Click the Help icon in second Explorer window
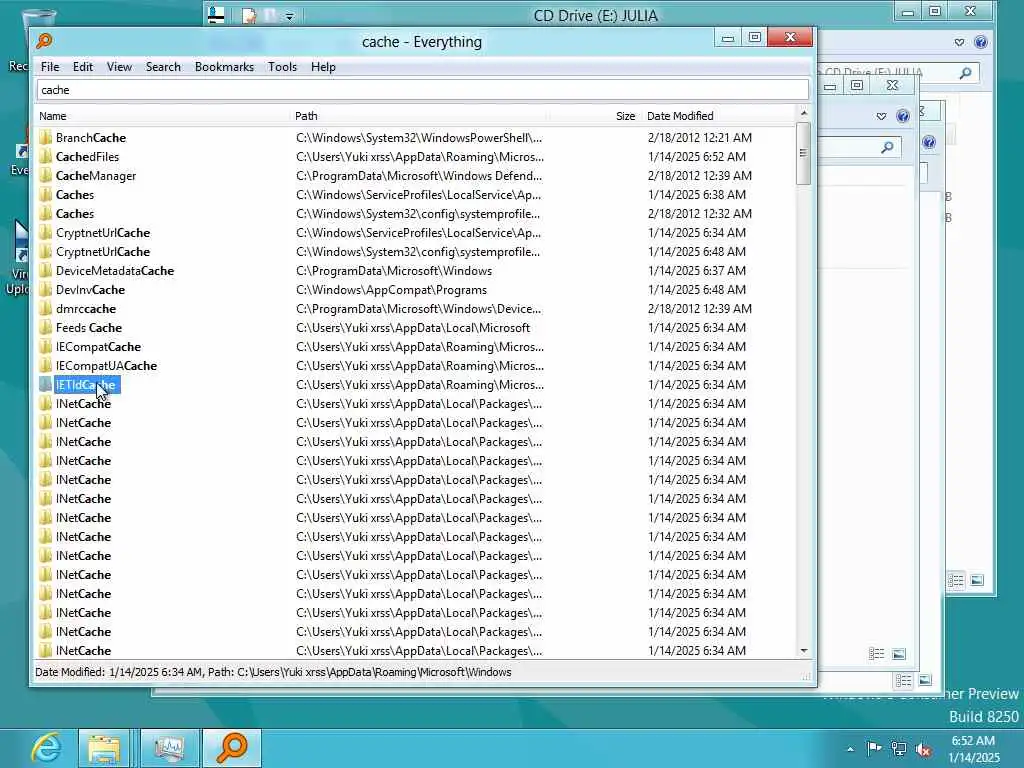The height and width of the screenshot is (768, 1024). (903, 116)
